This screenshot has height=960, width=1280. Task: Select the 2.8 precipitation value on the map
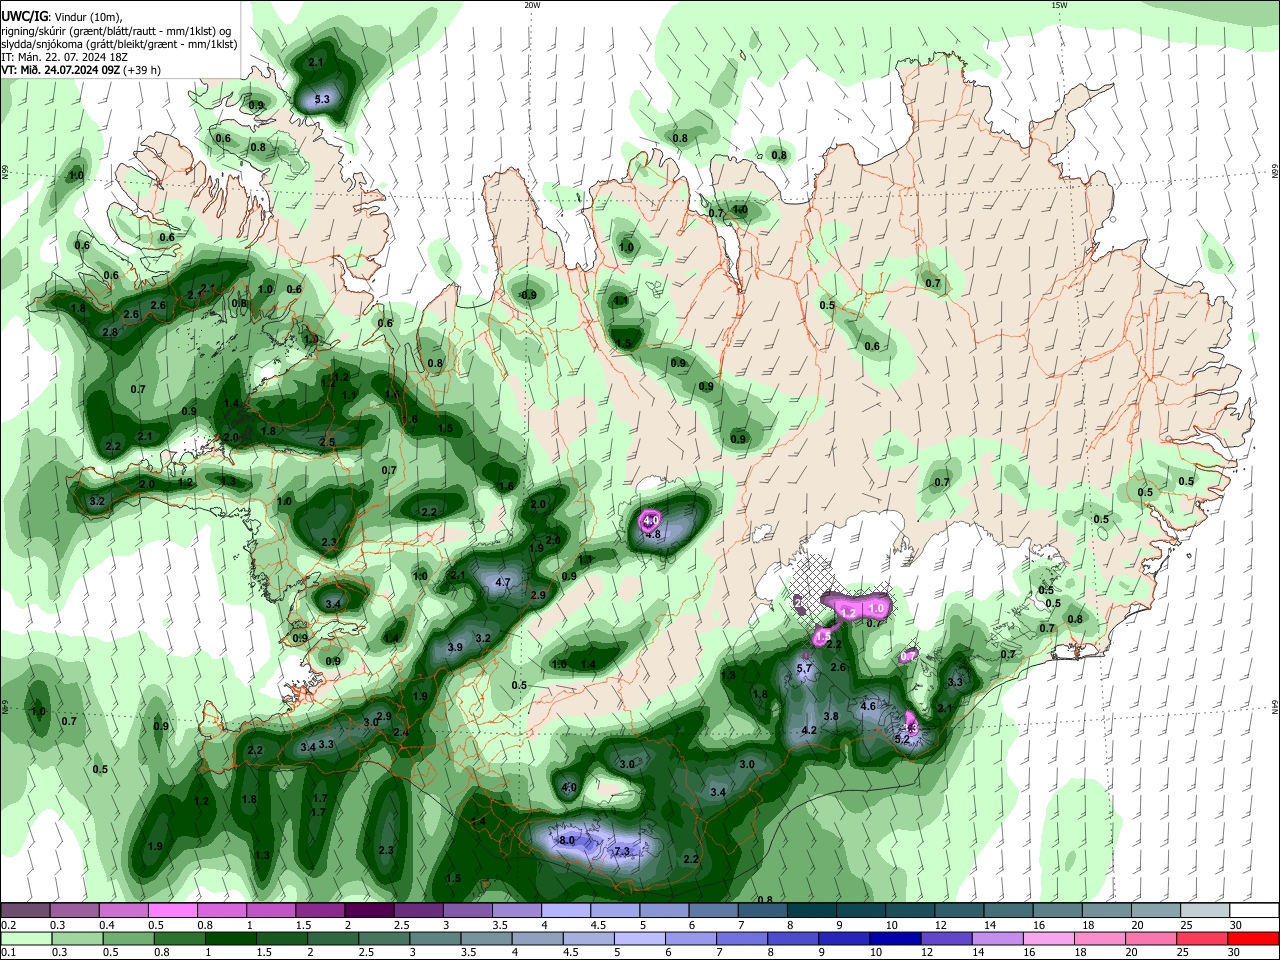[110, 332]
